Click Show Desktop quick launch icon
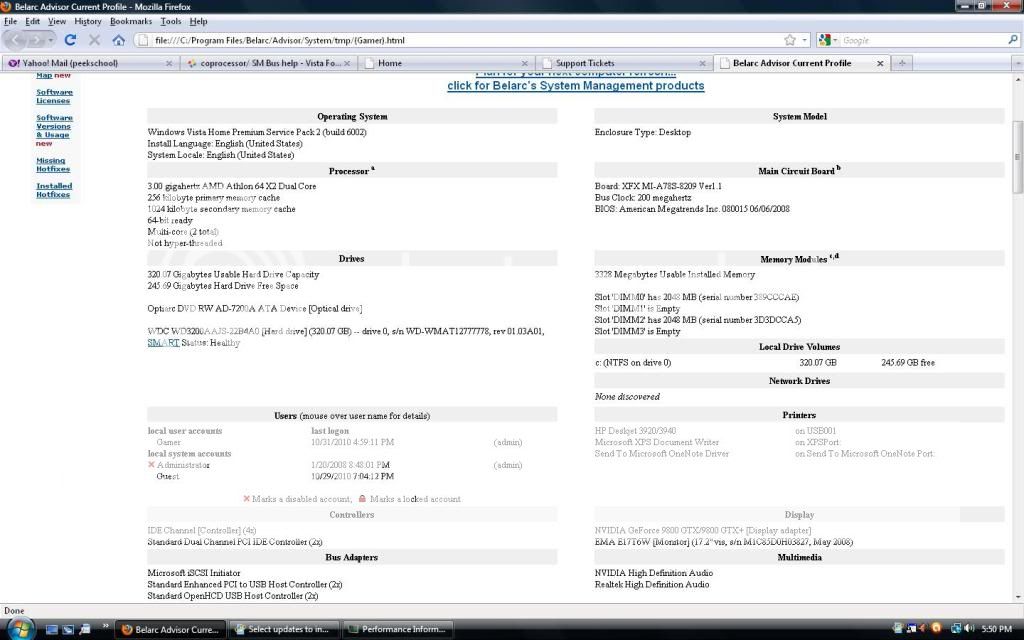The height and width of the screenshot is (640, 1024). pos(52,630)
